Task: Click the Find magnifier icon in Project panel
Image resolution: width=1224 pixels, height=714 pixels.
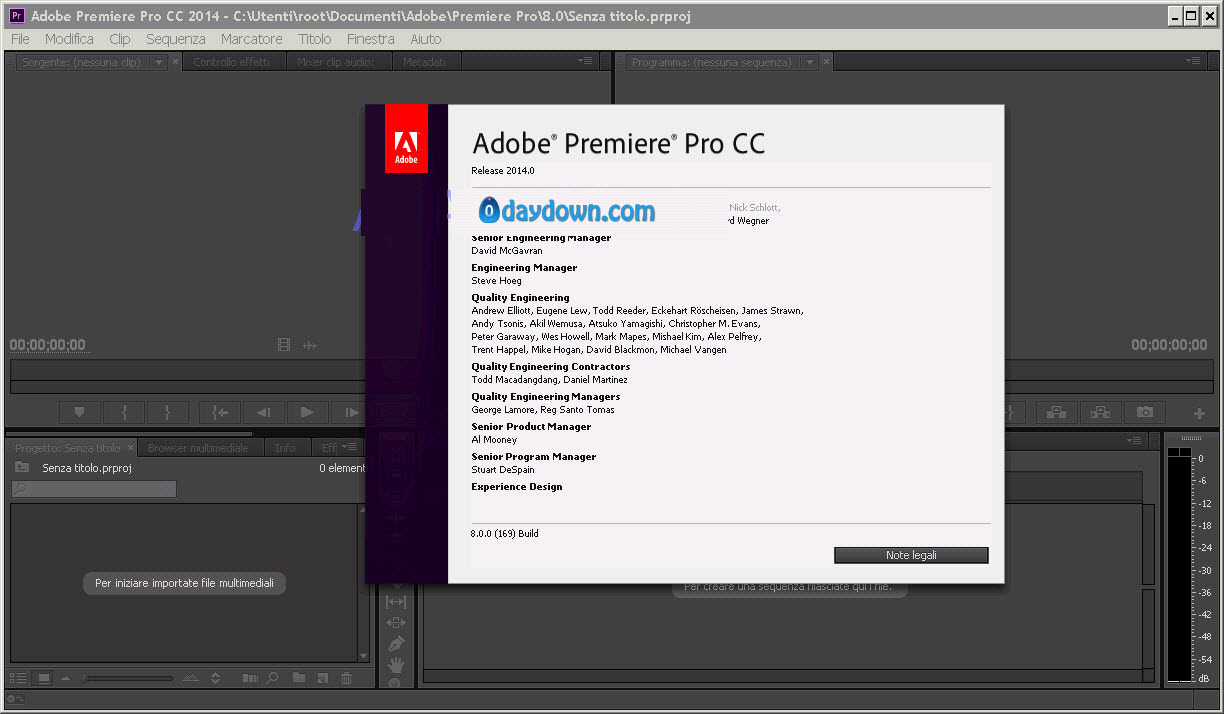Action: [272, 678]
